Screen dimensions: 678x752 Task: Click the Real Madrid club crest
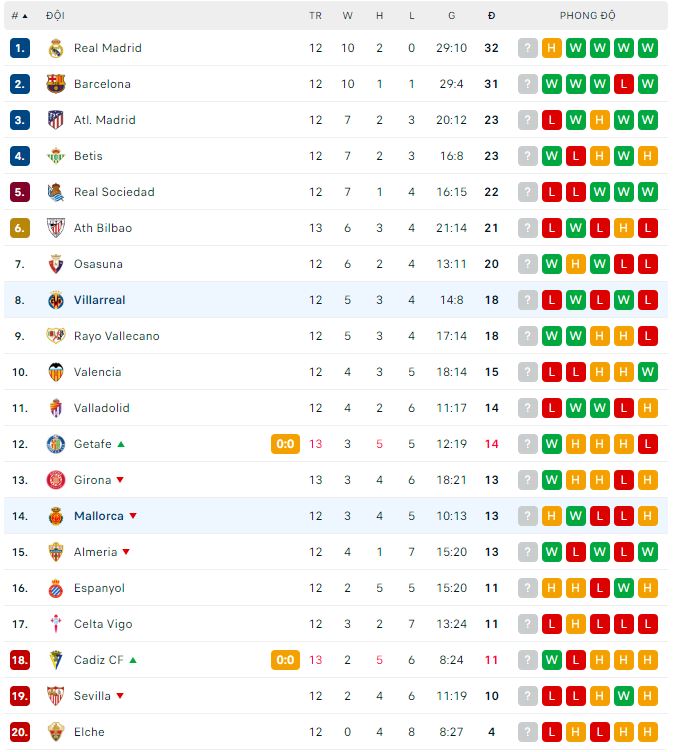56,48
